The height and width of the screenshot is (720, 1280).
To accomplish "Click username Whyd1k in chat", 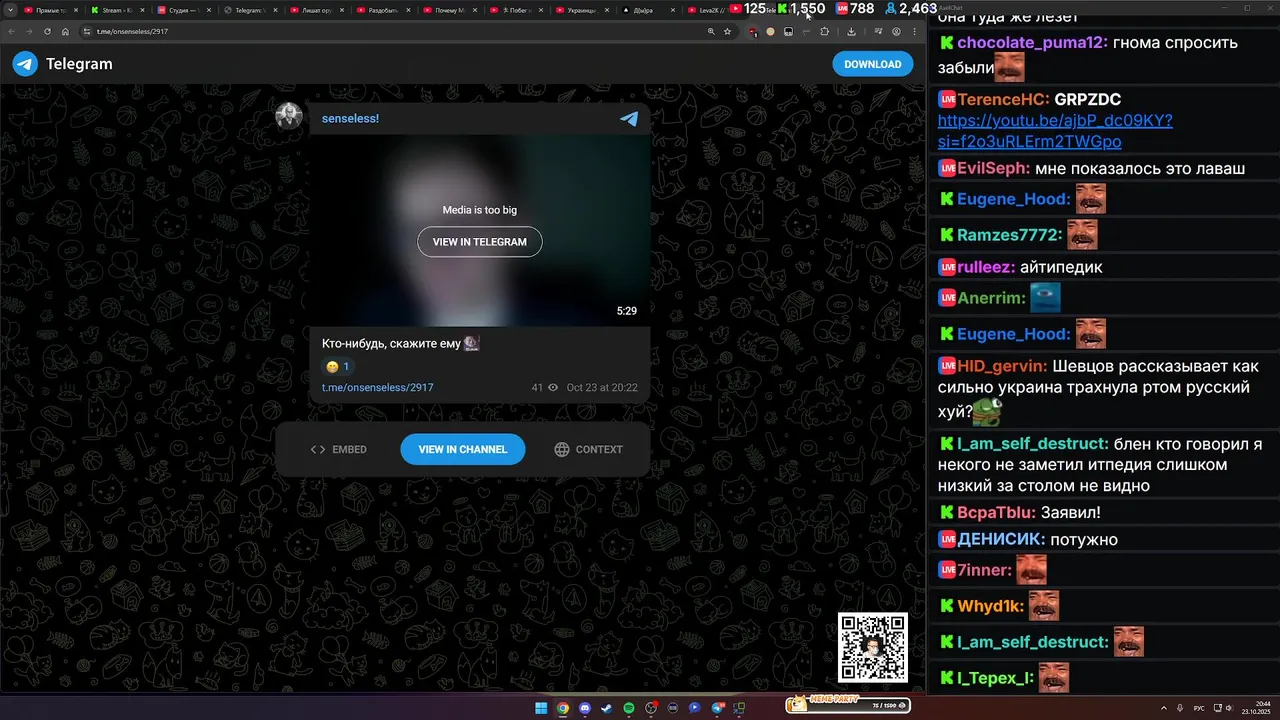I will coord(991,606).
